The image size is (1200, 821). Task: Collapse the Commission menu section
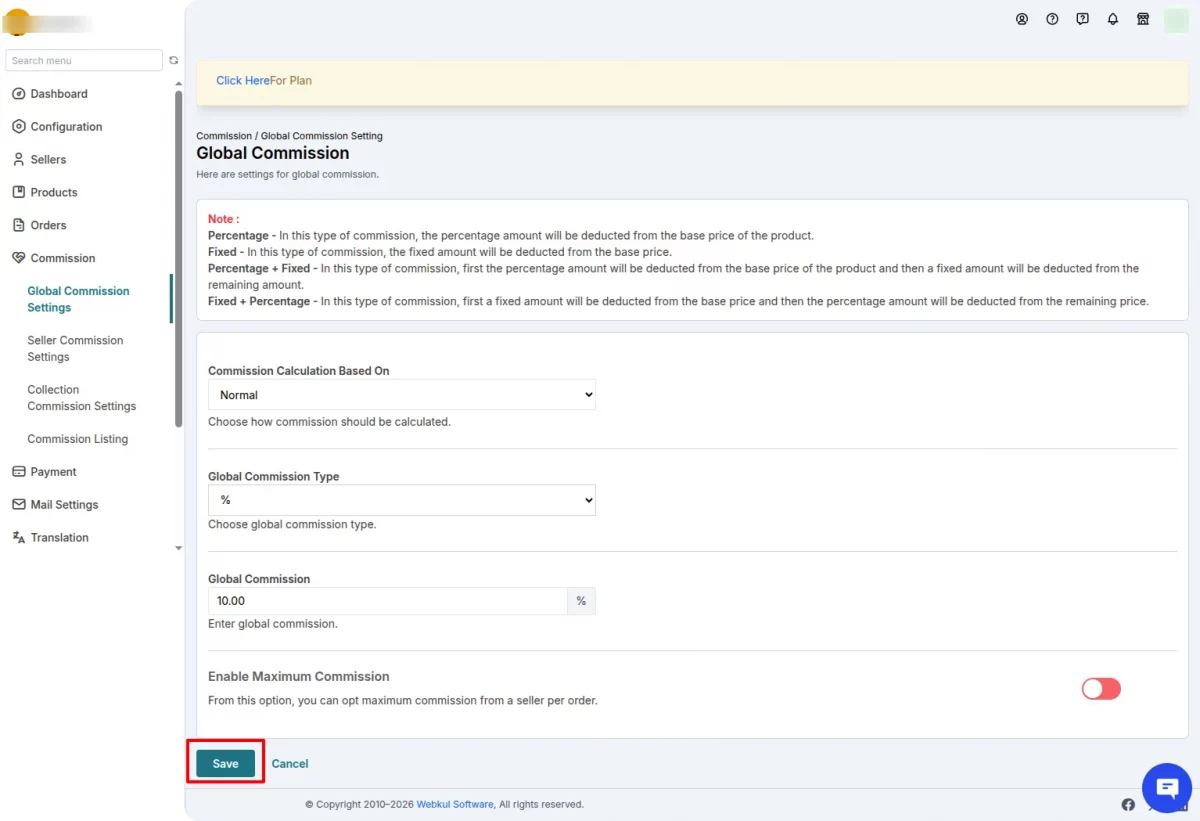point(63,258)
